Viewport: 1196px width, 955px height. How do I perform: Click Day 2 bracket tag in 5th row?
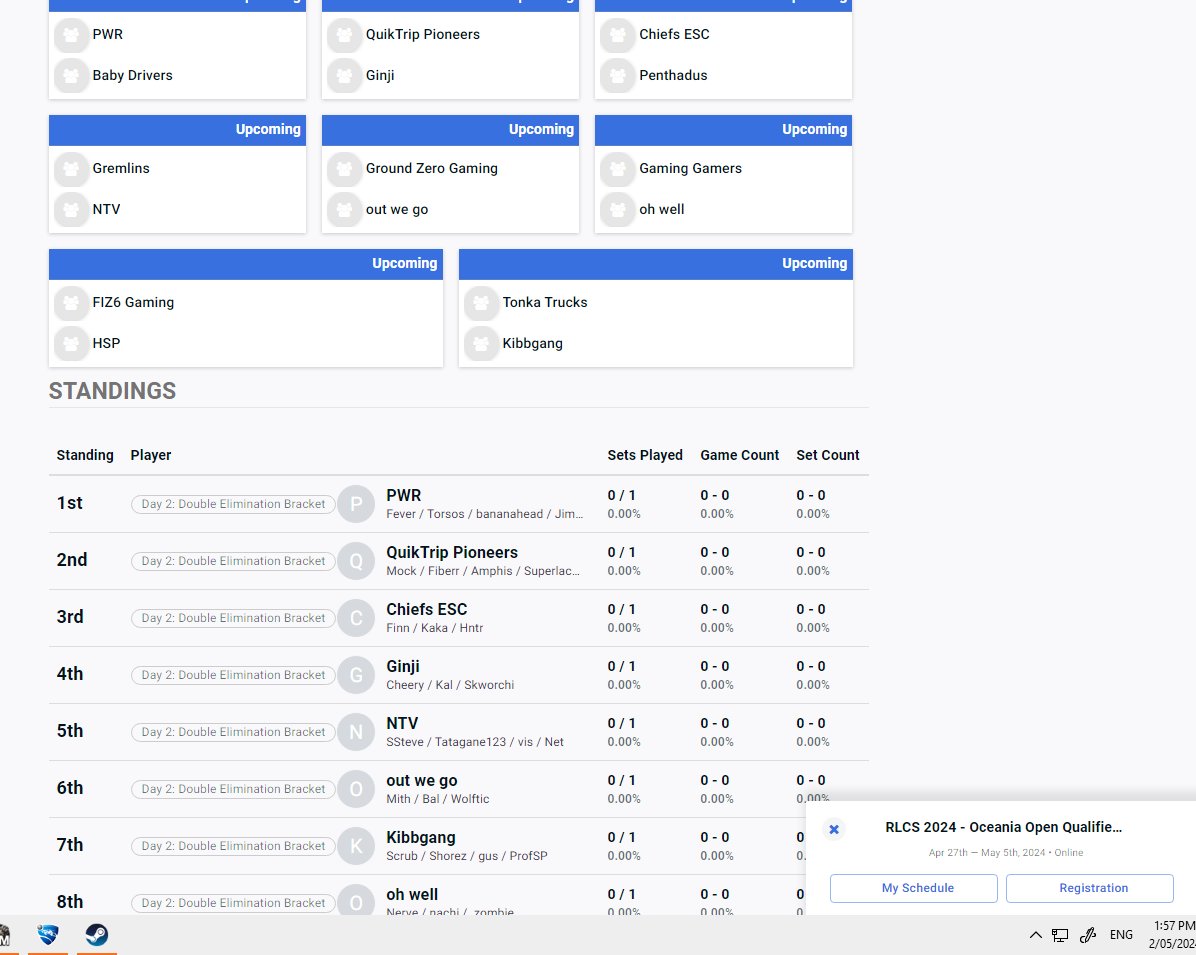(233, 732)
